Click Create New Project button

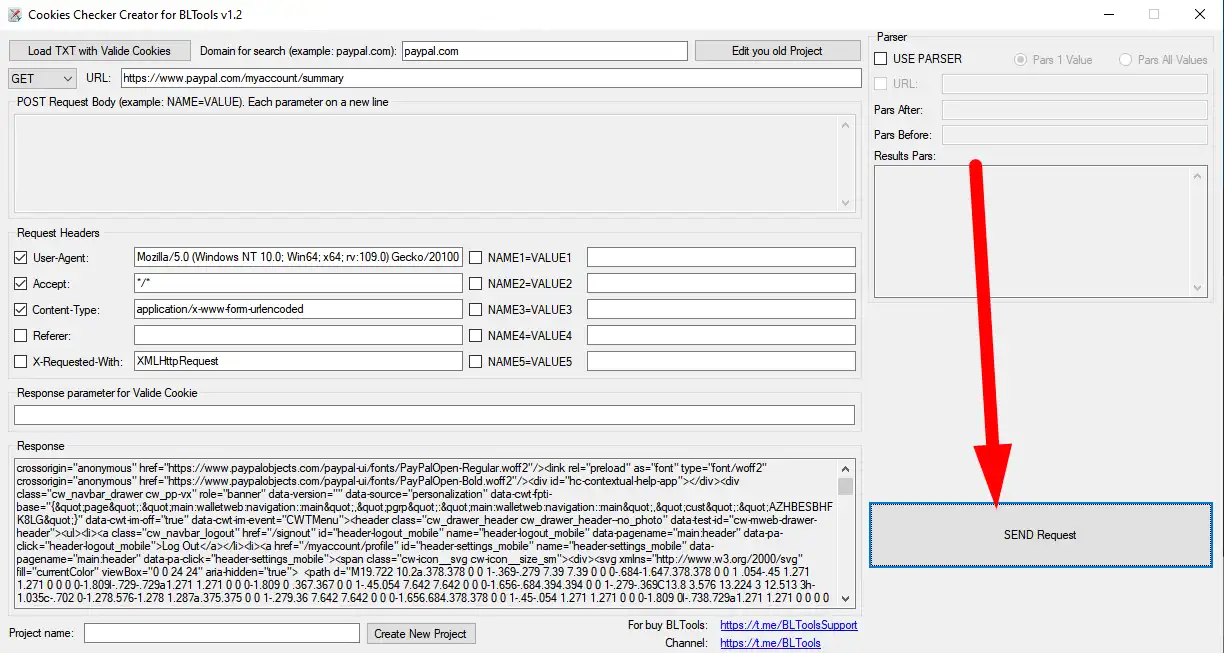(x=420, y=633)
